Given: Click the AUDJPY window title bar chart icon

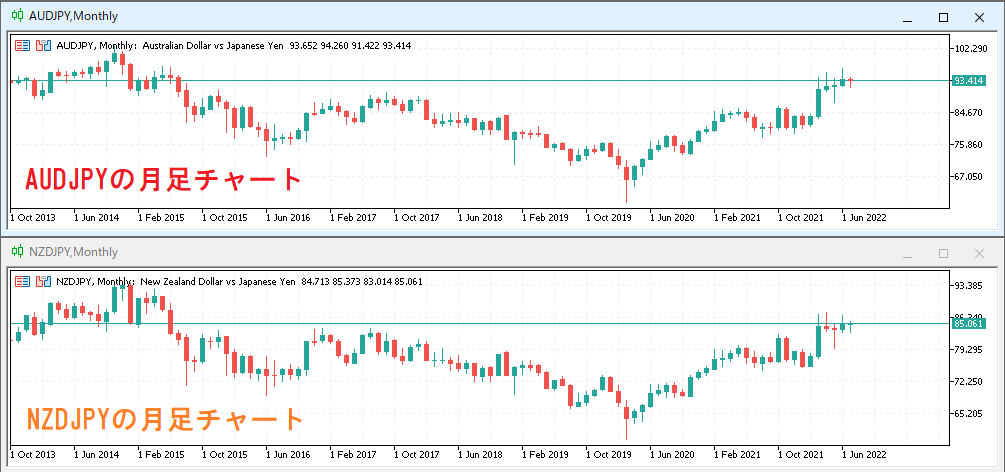Looking at the screenshot, I should coord(18,16).
